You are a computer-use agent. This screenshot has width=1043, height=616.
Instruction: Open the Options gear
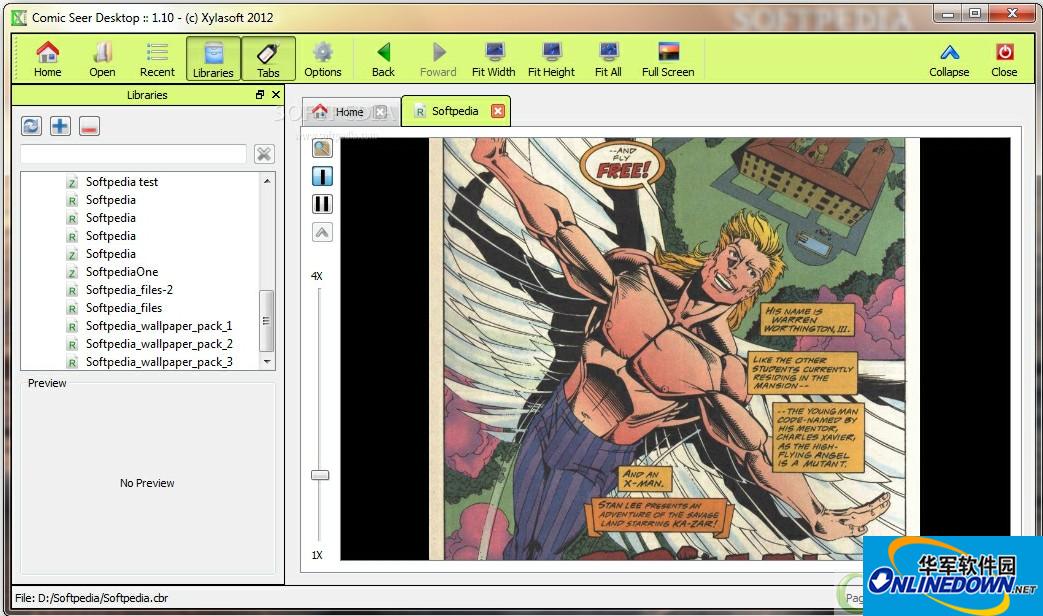[323, 59]
